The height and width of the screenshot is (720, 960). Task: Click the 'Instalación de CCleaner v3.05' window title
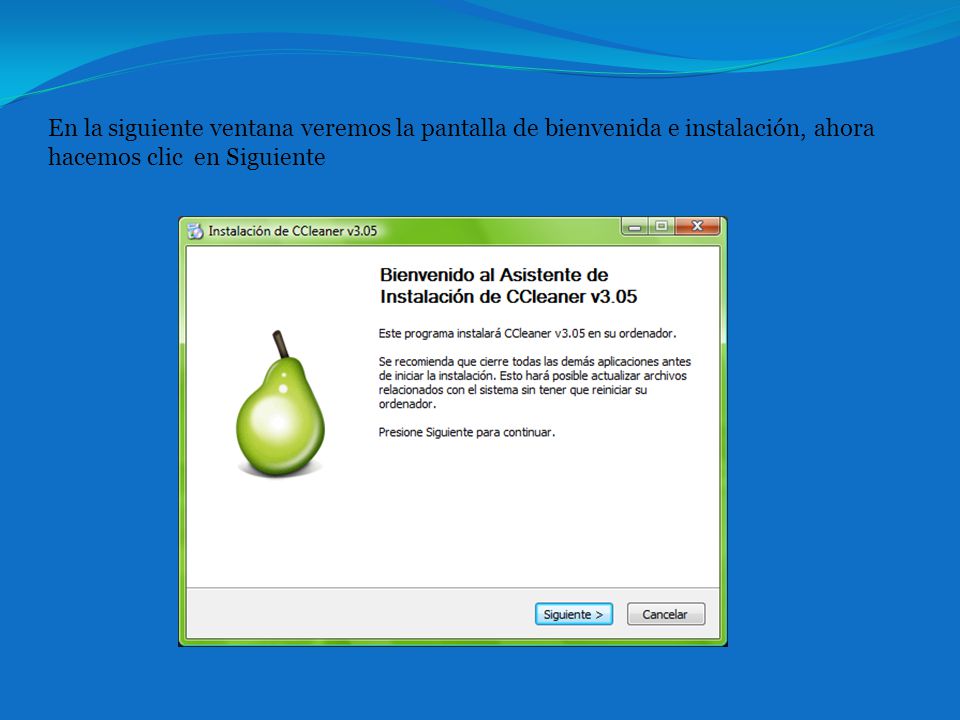(293, 231)
